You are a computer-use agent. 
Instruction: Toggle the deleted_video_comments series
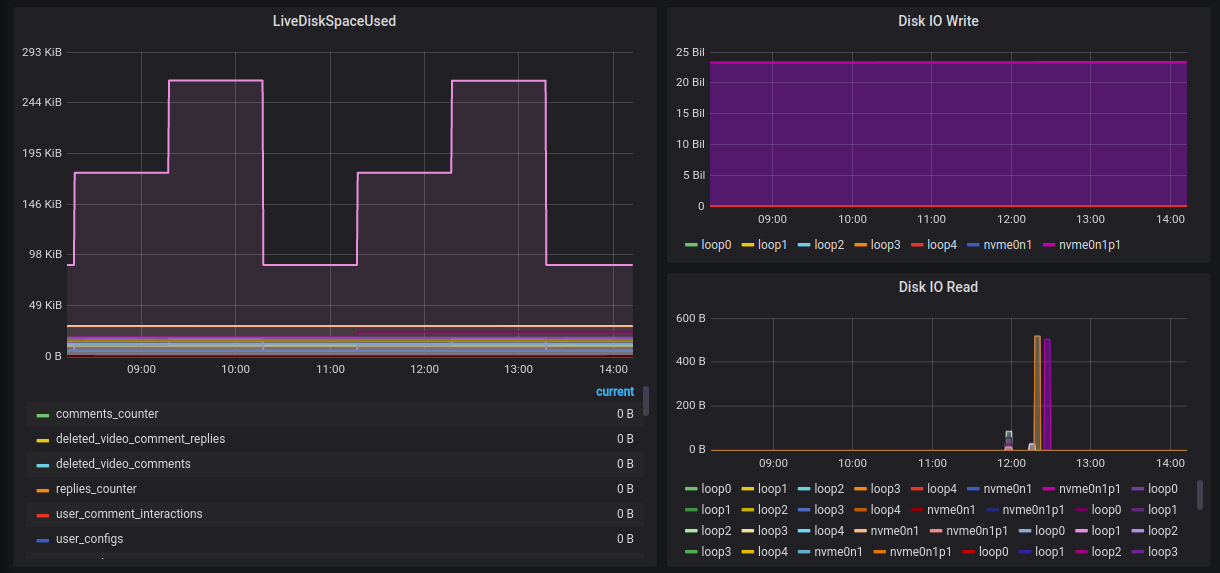(x=123, y=464)
